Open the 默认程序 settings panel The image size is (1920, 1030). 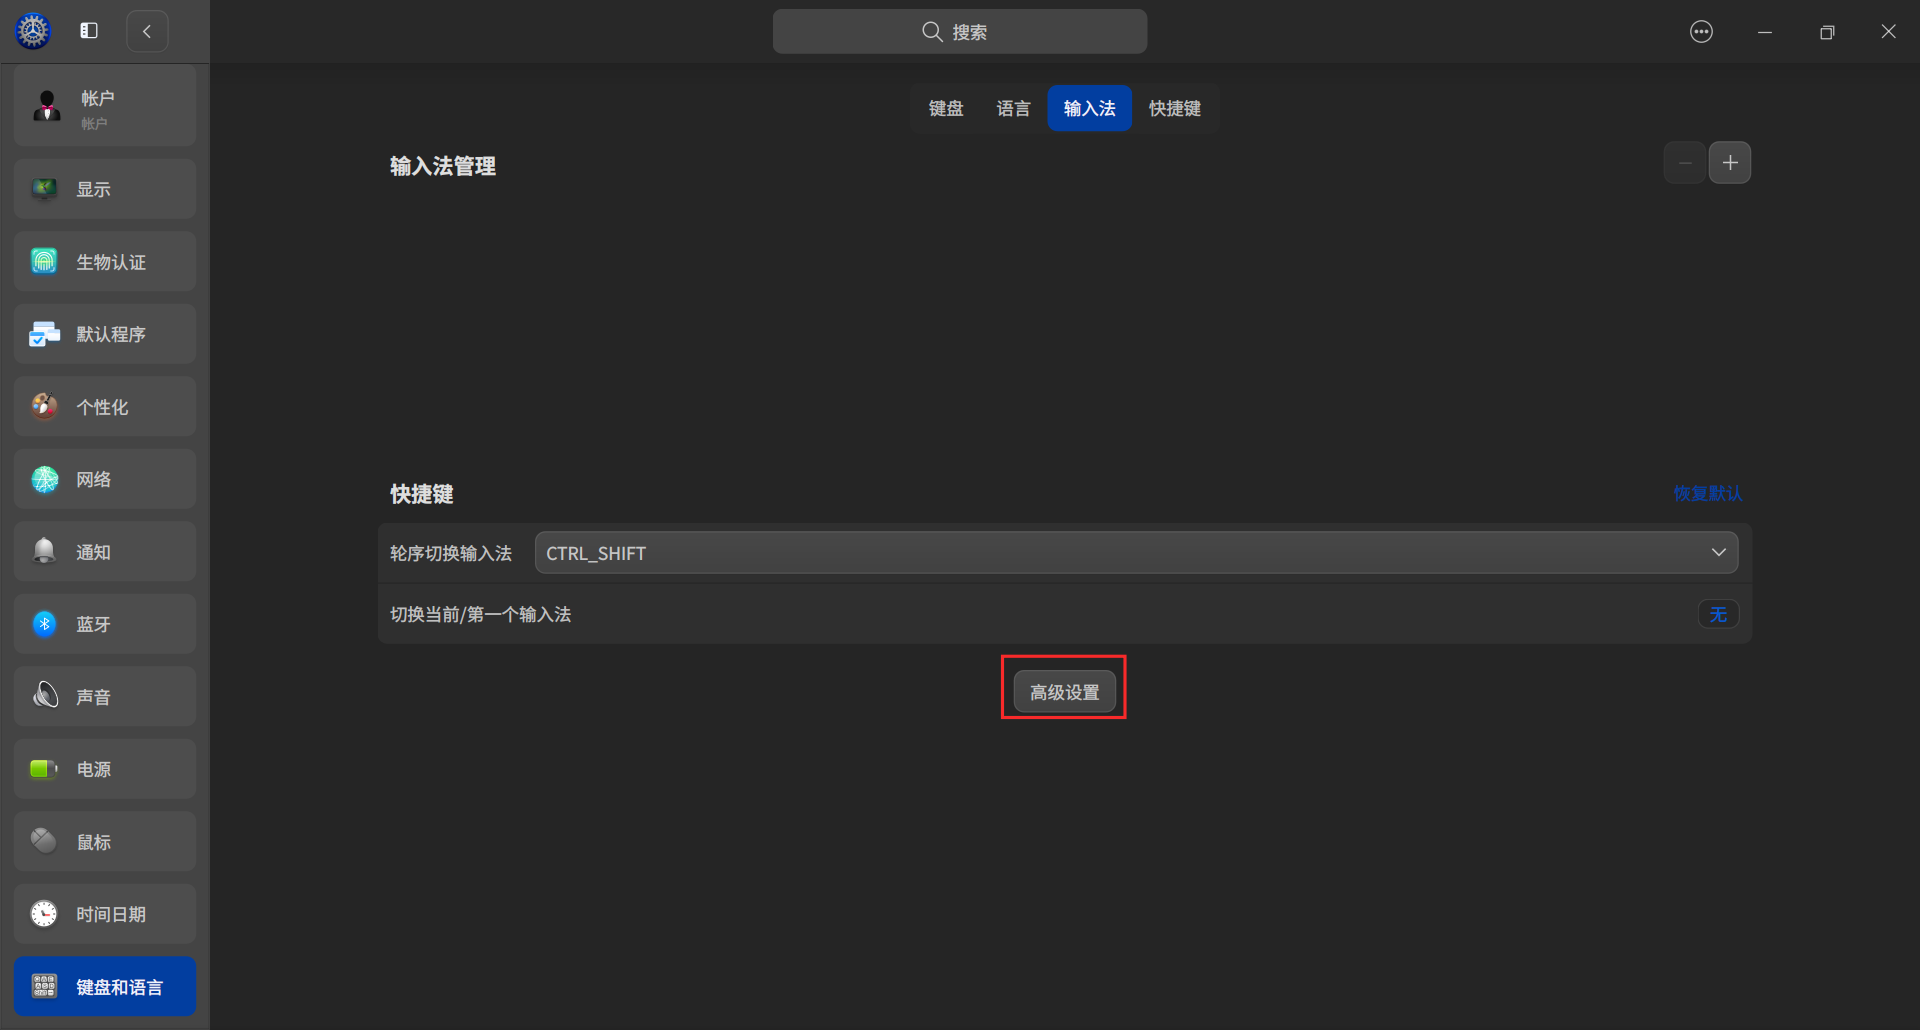pos(104,333)
